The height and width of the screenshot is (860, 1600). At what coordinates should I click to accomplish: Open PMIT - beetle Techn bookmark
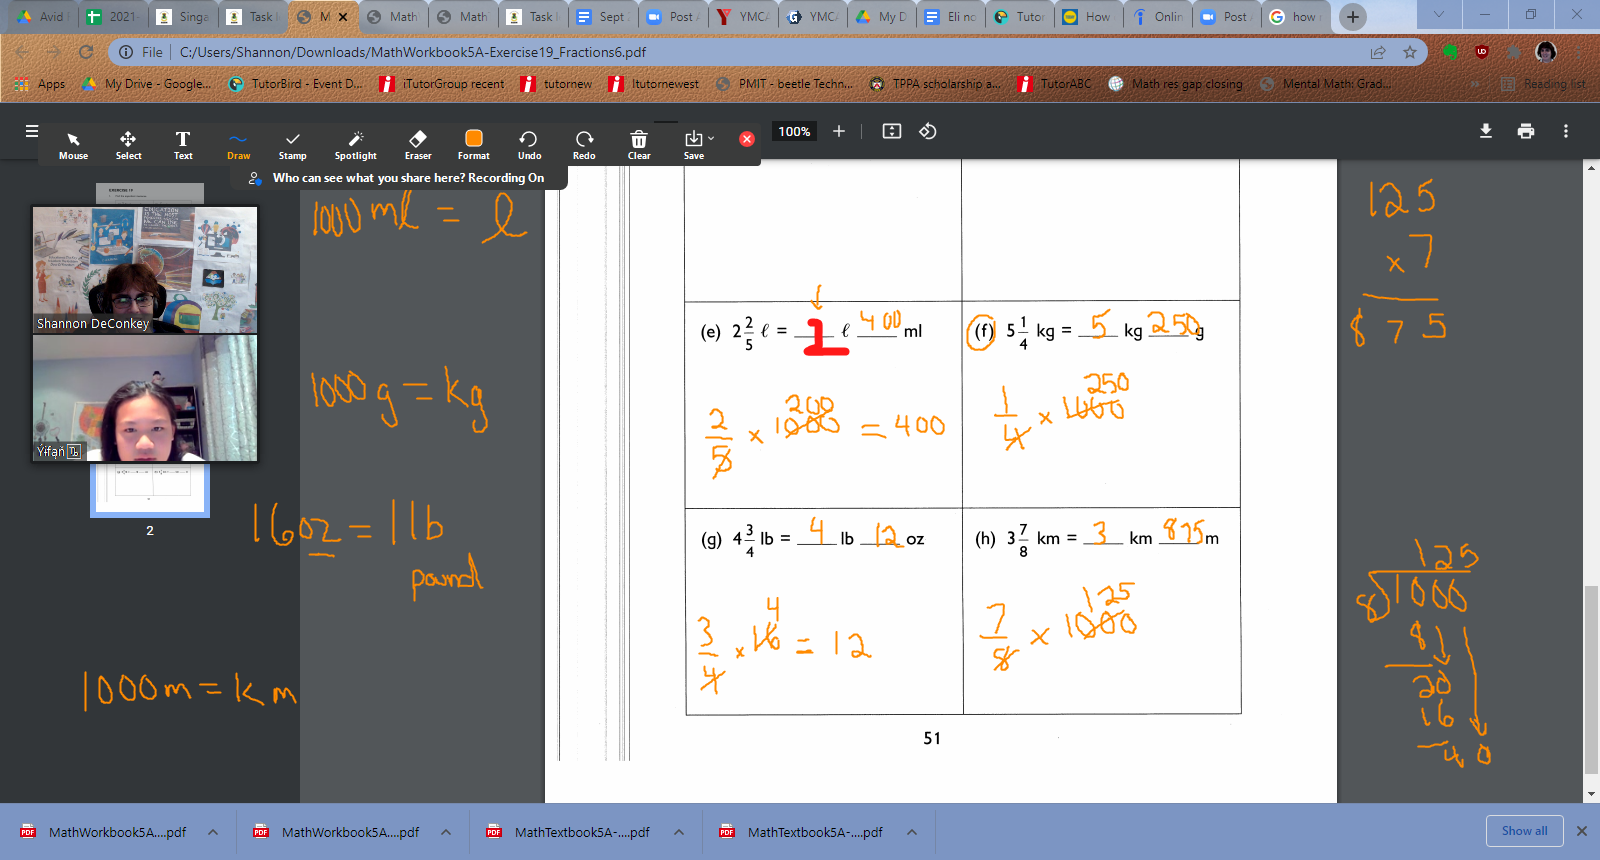785,84
